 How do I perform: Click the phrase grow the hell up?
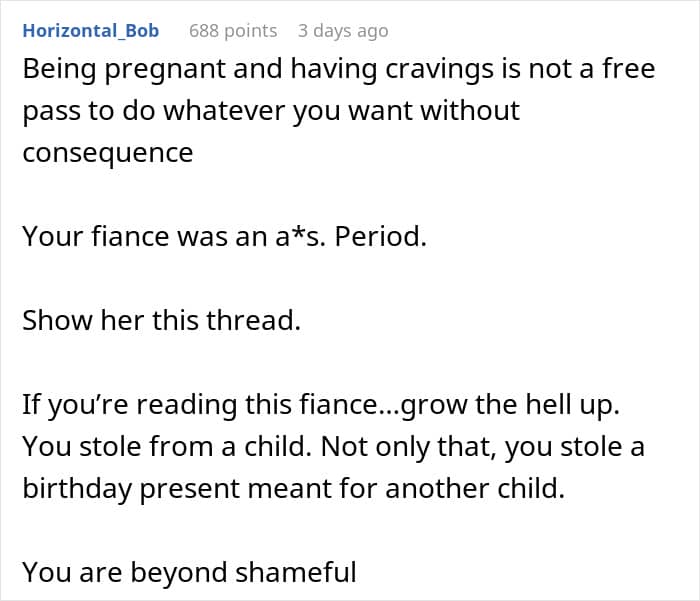[510, 405]
